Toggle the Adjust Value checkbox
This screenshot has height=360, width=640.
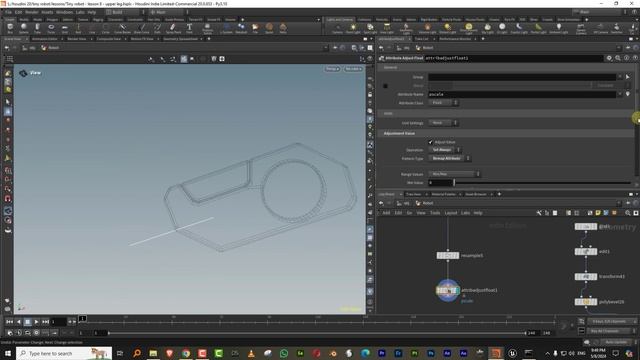pyautogui.click(x=431, y=142)
